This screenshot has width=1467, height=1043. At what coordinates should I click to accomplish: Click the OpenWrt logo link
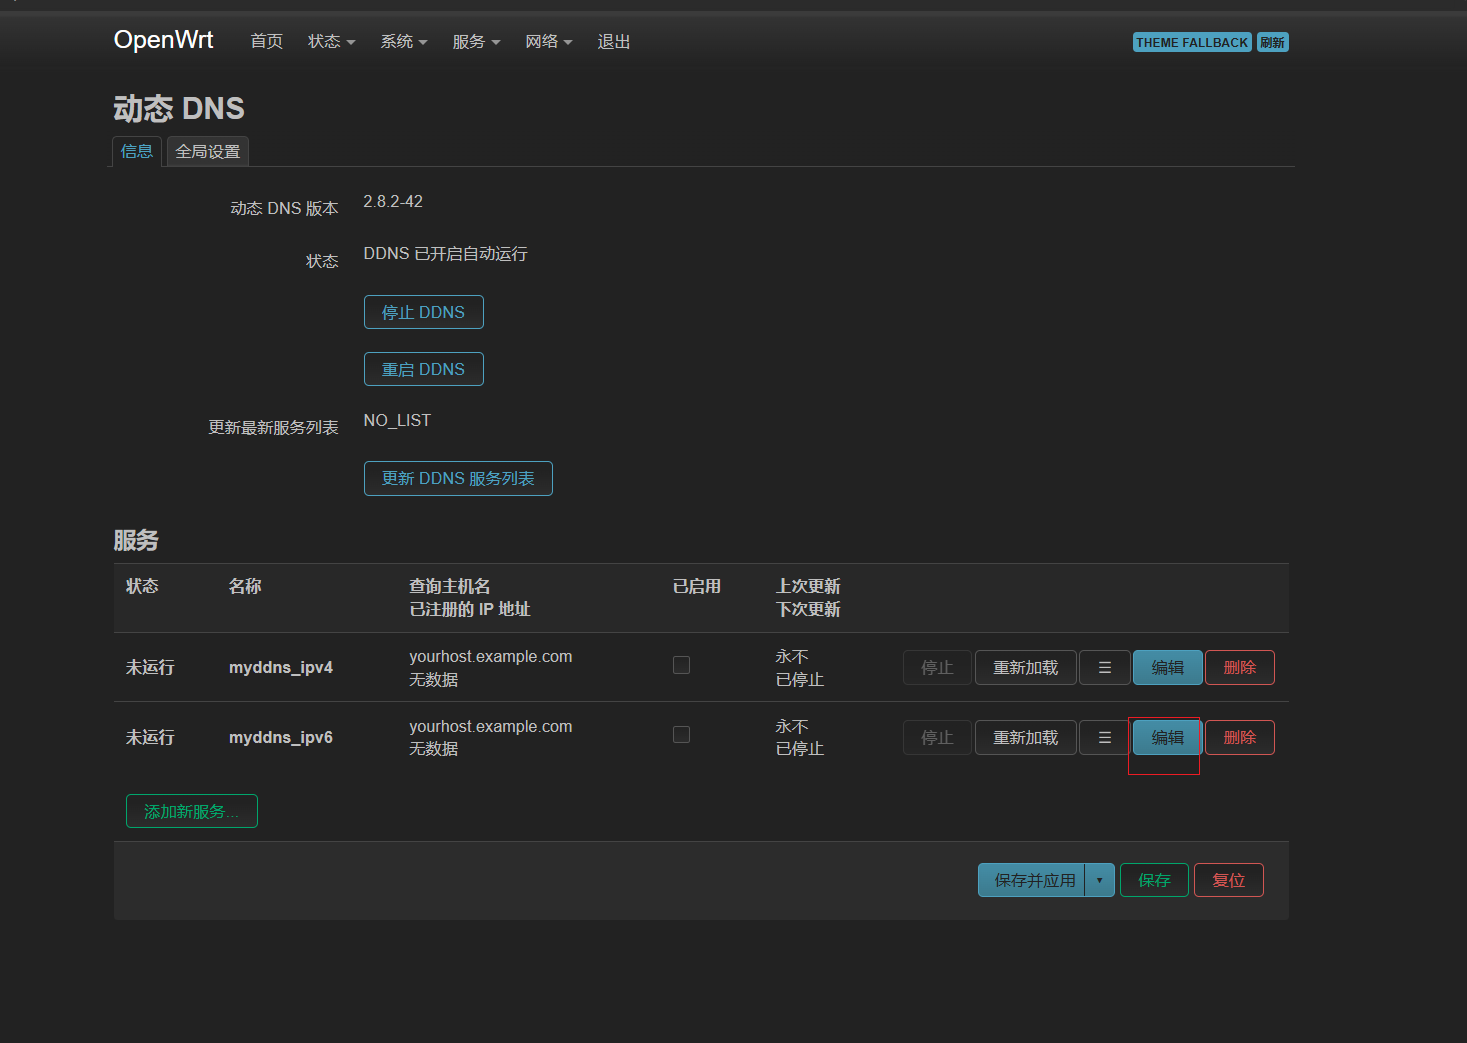coord(164,40)
